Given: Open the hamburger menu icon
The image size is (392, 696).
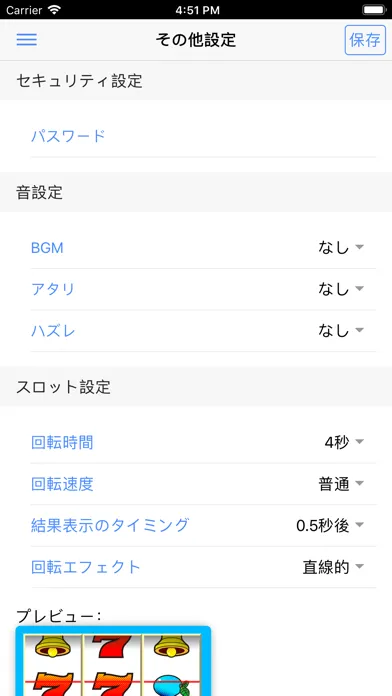Looking at the screenshot, I should [27, 40].
